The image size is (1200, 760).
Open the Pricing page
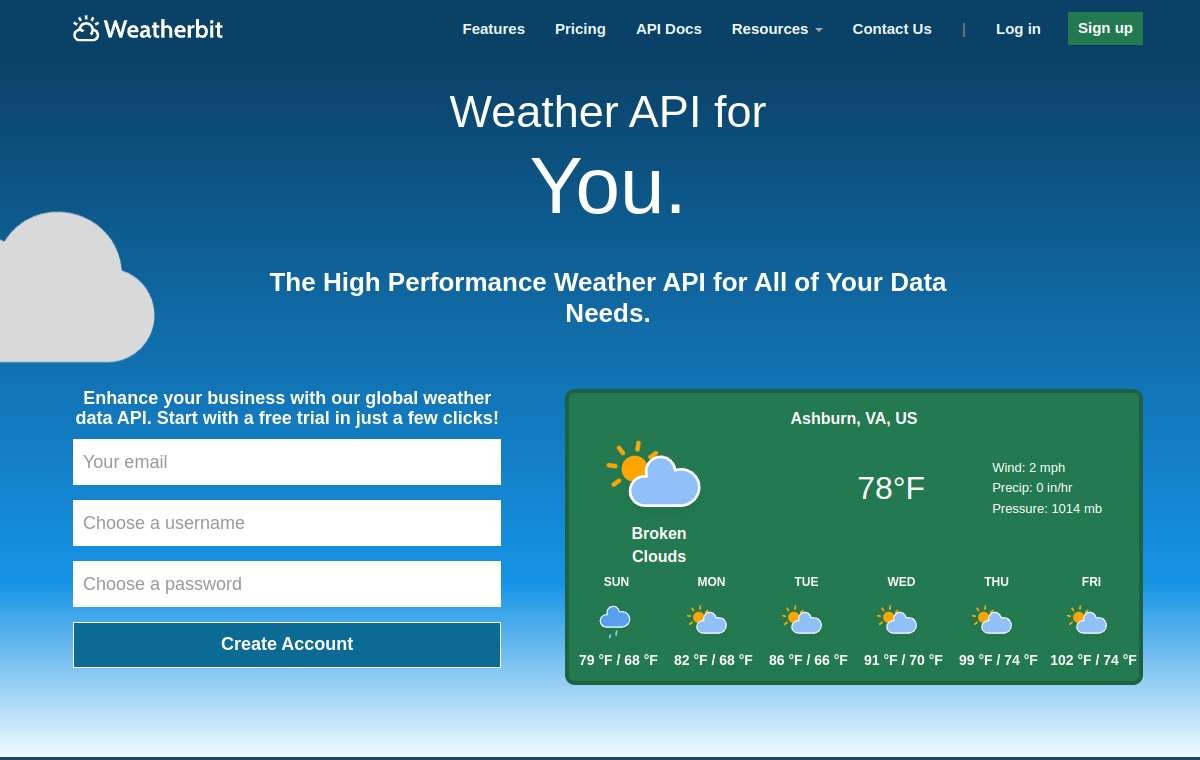click(580, 29)
